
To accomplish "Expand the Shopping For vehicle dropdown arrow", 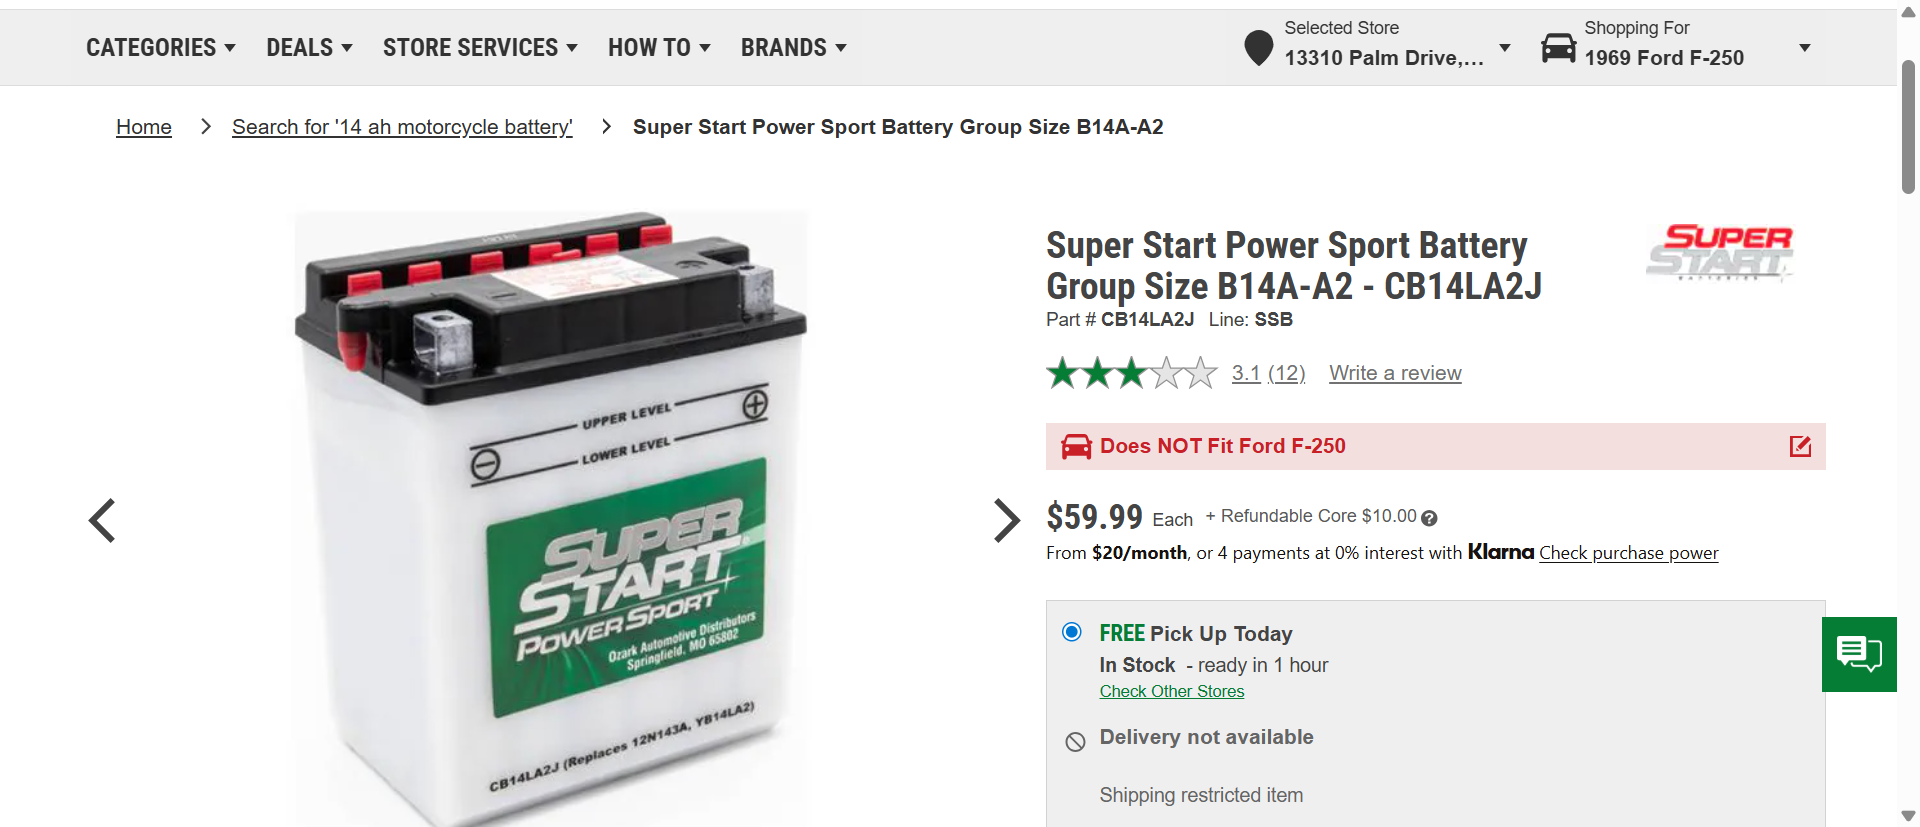I will [1804, 48].
